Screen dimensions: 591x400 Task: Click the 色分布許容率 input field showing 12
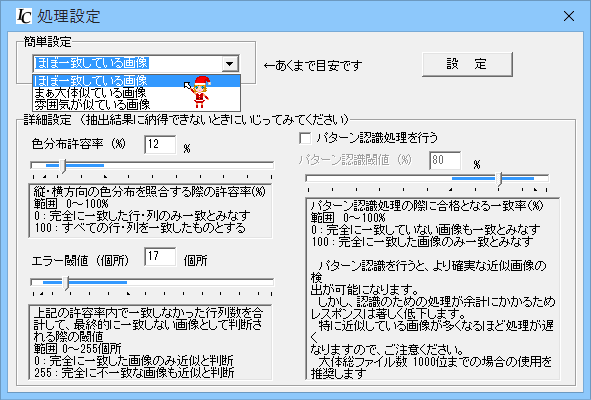point(160,144)
